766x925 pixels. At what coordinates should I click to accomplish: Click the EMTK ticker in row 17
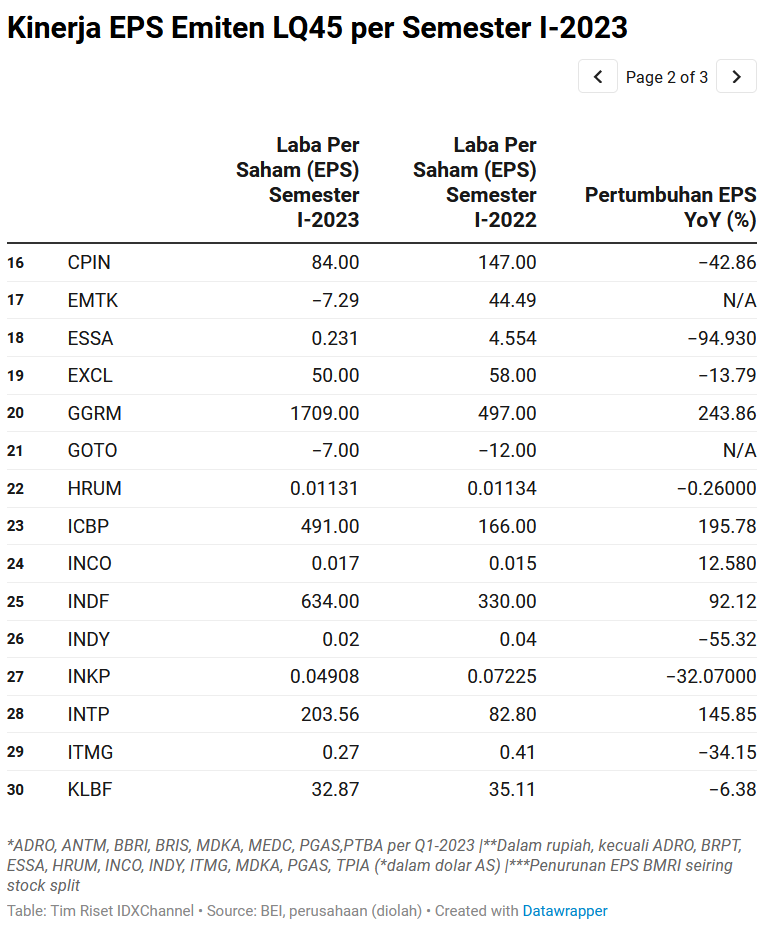(x=92, y=301)
